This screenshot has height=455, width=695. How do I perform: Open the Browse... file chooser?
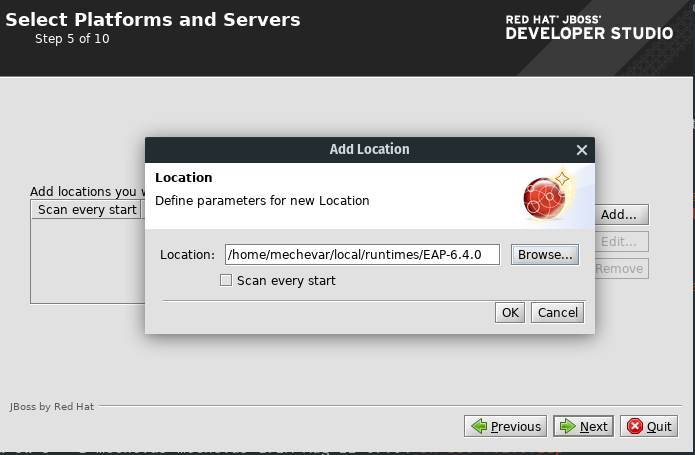pyautogui.click(x=545, y=255)
